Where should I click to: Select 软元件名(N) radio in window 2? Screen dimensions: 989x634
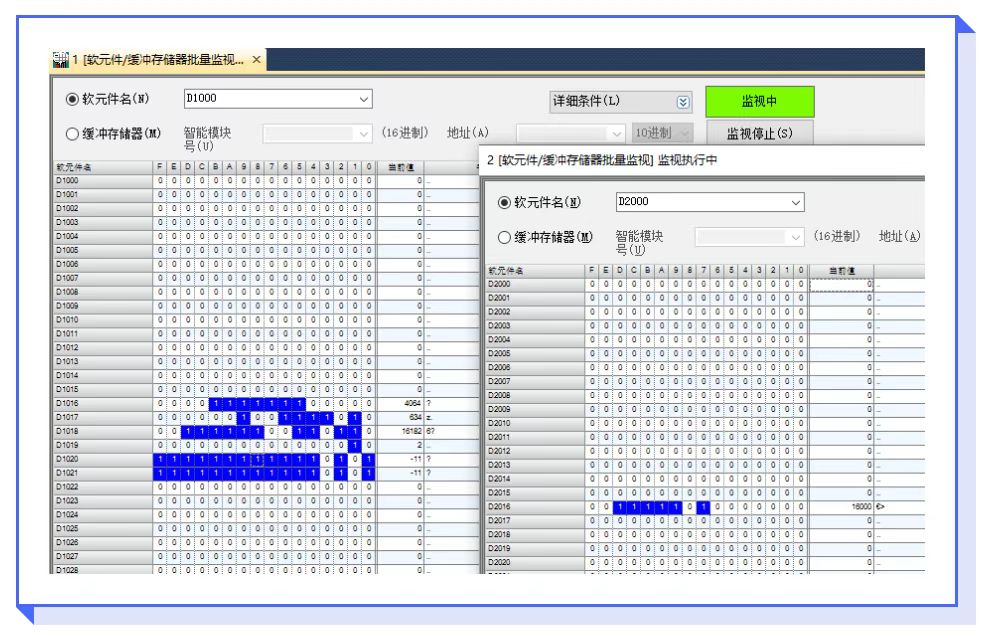tap(503, 203)
